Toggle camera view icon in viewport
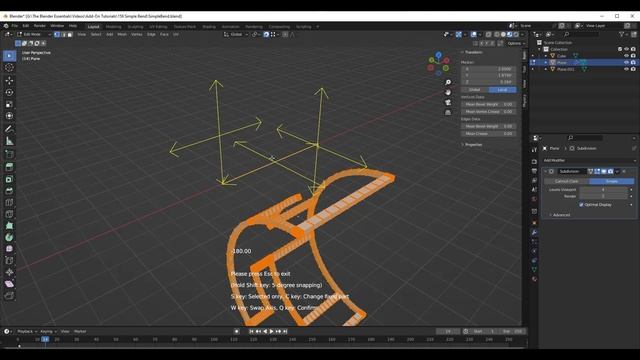Viewport: 640px width, 360px height. coord(448,102)
